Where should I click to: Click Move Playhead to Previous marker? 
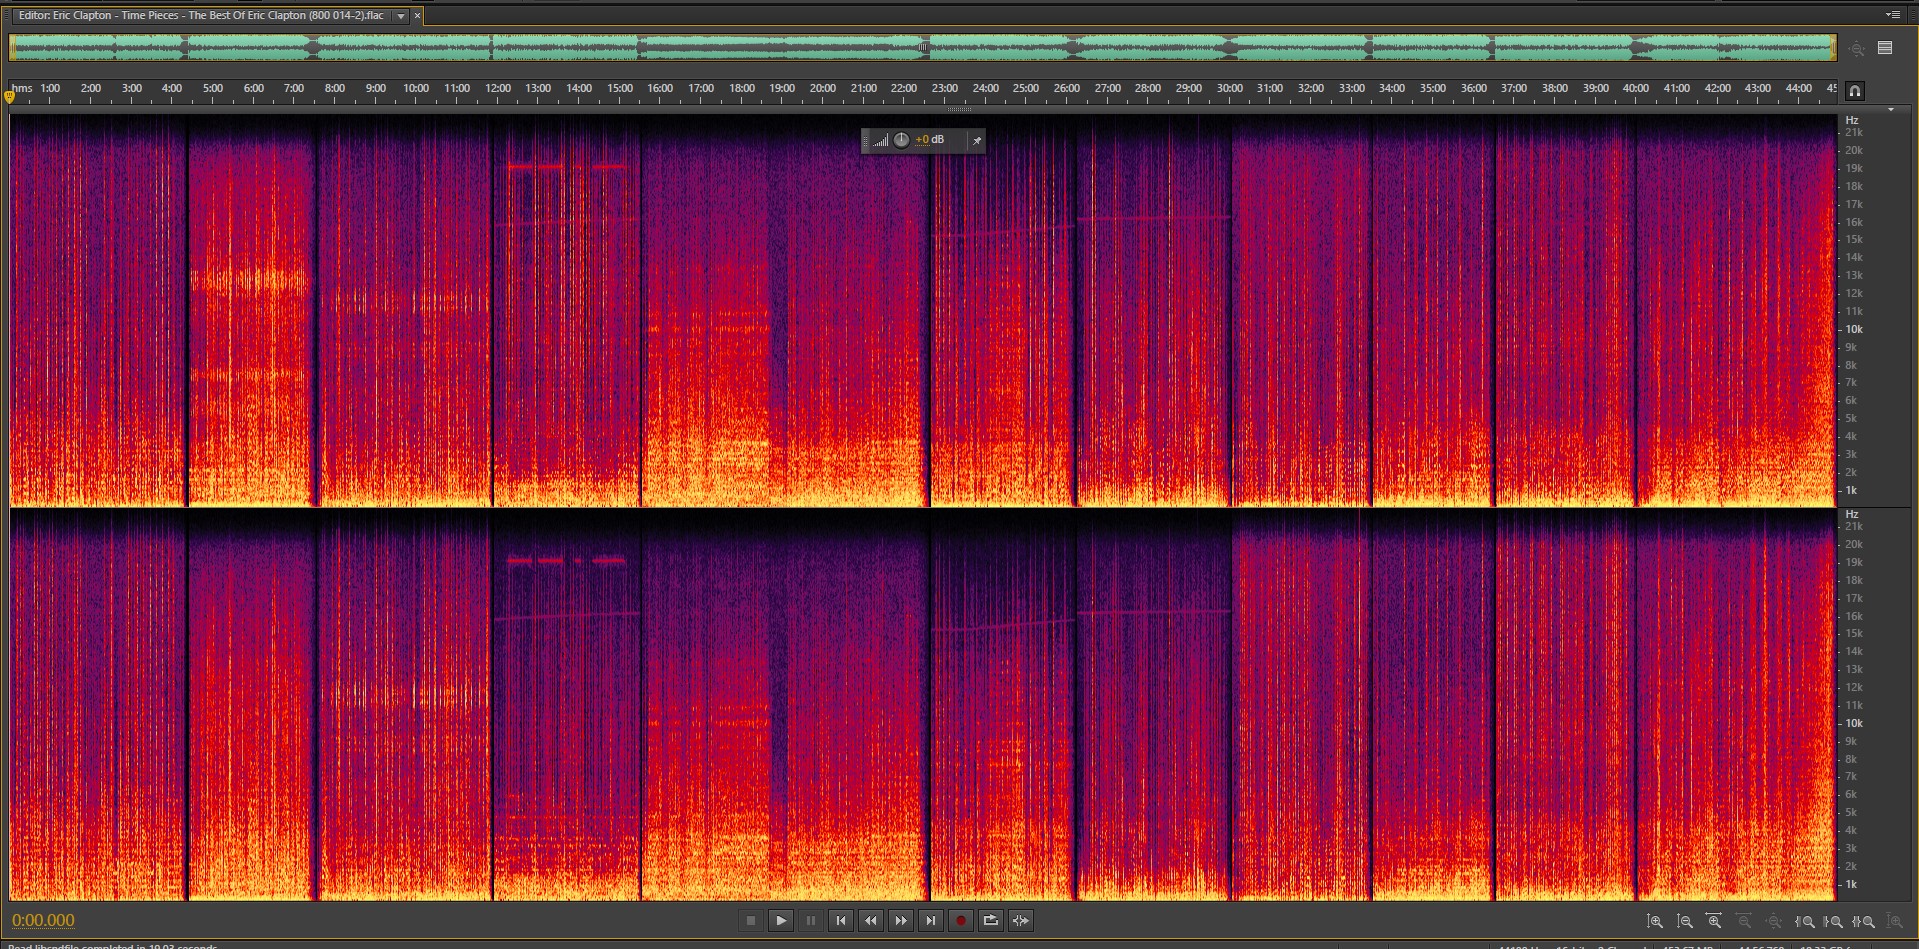[840, 921]
